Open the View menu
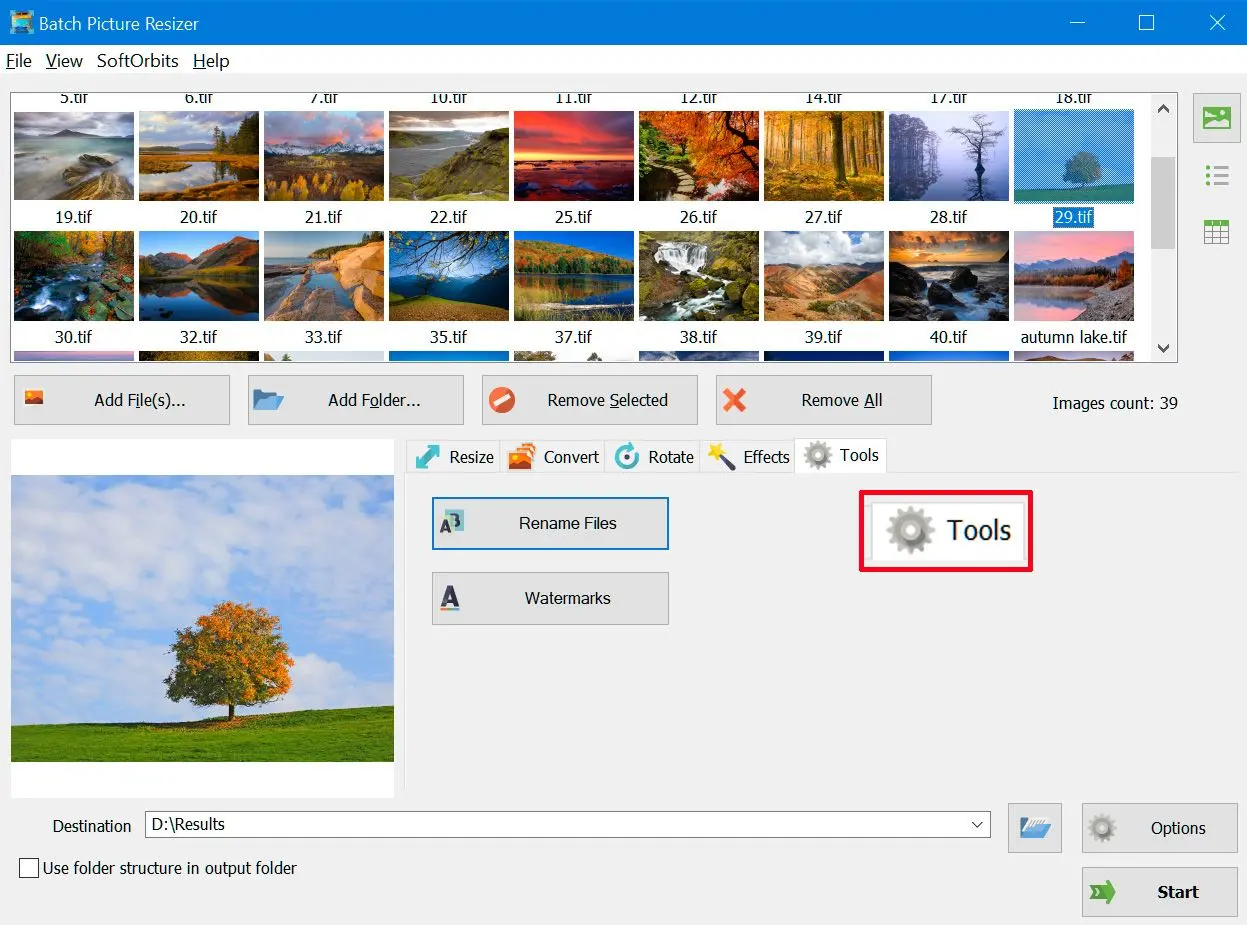1247x925 pixels. pyautogui.click(x=64, y=61)
